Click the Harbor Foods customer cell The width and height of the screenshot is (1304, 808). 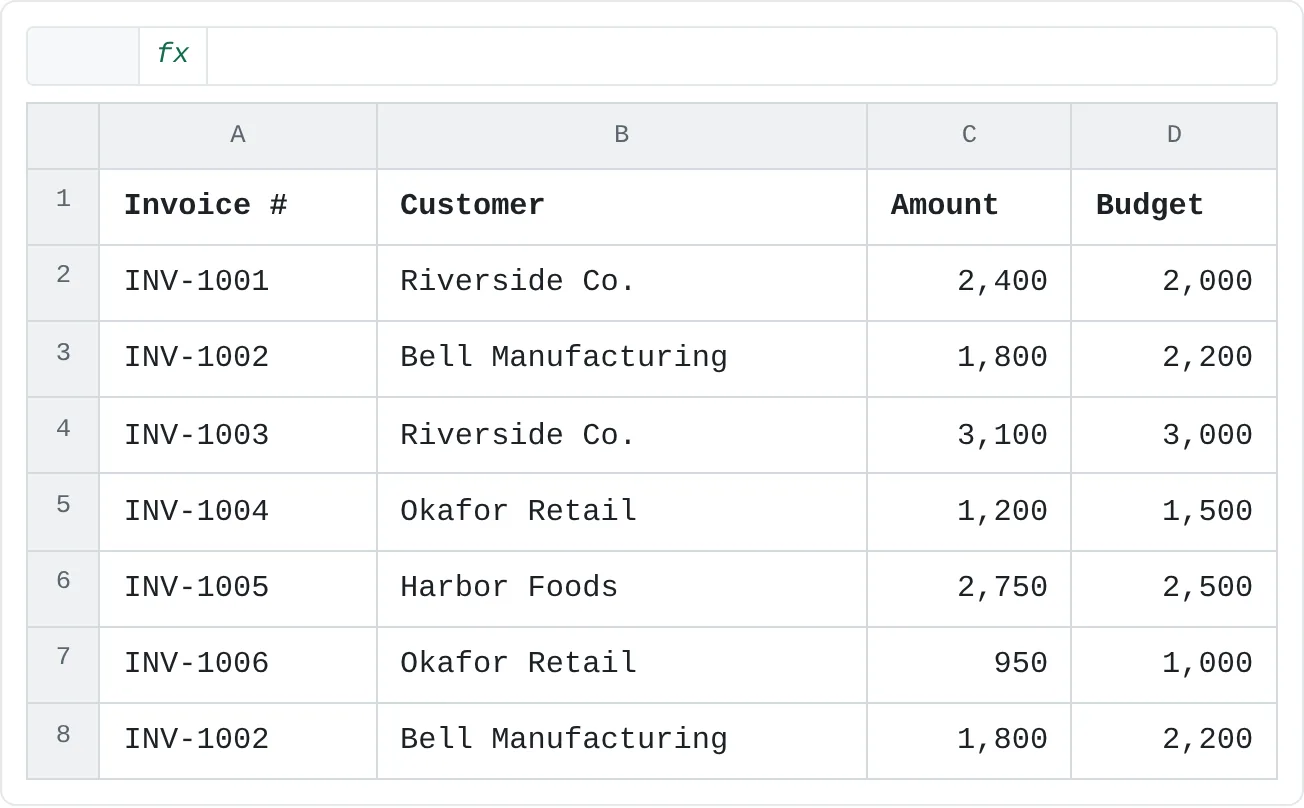tap(622, 589)
